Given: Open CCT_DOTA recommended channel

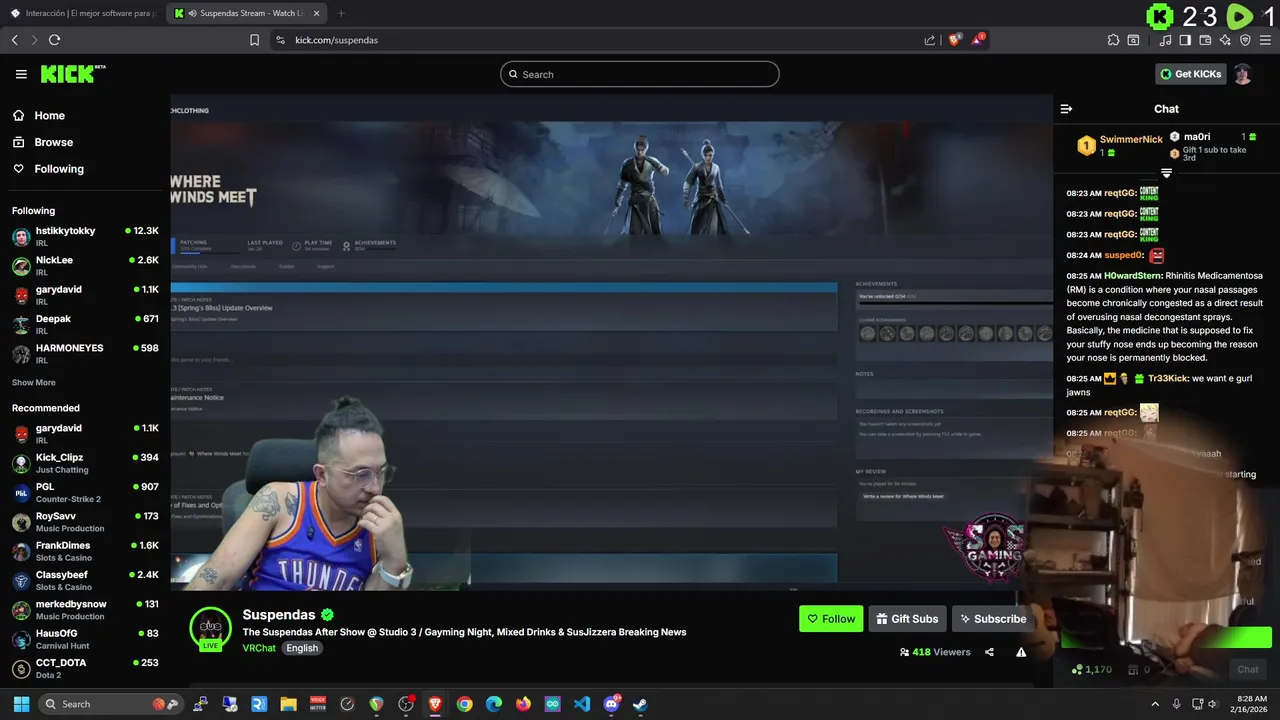Looking at the screenshot, I should point(85,668).
